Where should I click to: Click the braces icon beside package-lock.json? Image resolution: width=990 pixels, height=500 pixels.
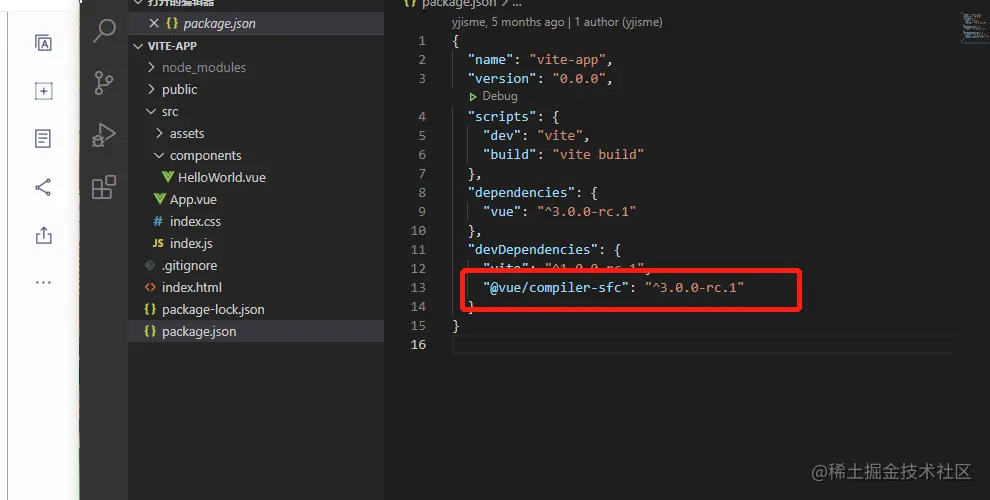(x=150, y=309)
